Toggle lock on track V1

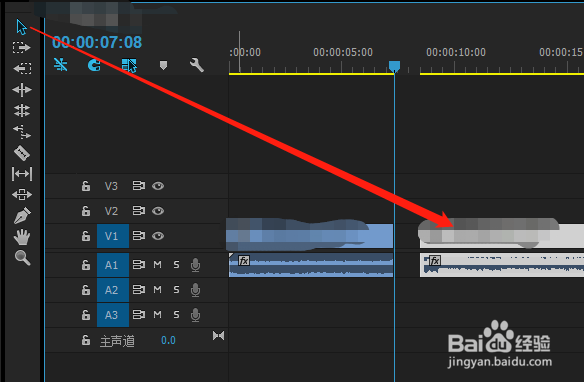click(86, 236)
